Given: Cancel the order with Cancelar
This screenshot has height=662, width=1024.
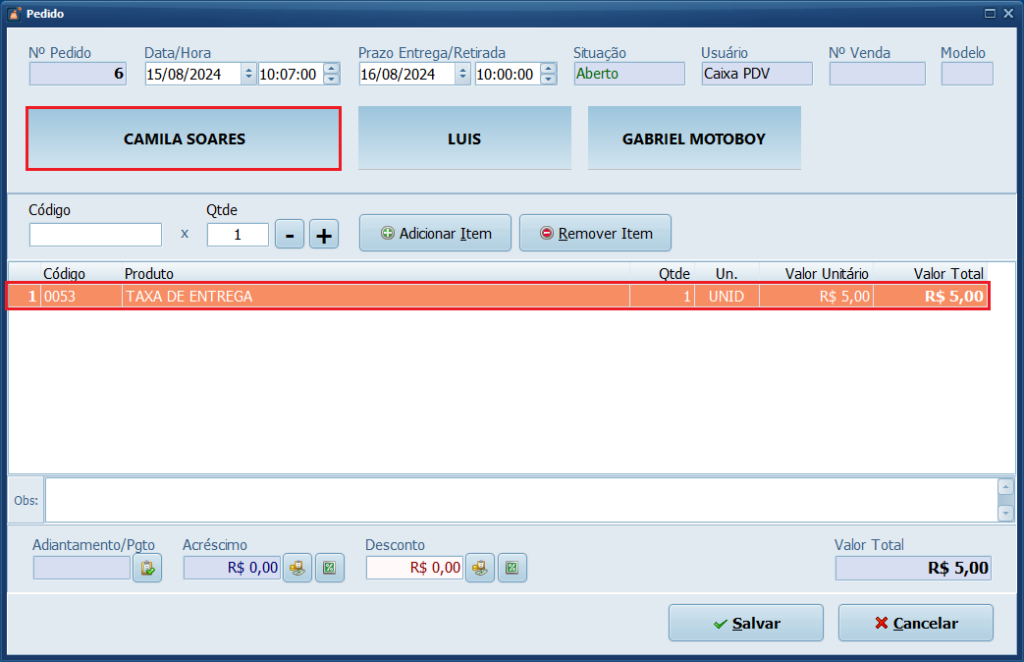Looking at the screenshot, I should (x=915, y=623).
